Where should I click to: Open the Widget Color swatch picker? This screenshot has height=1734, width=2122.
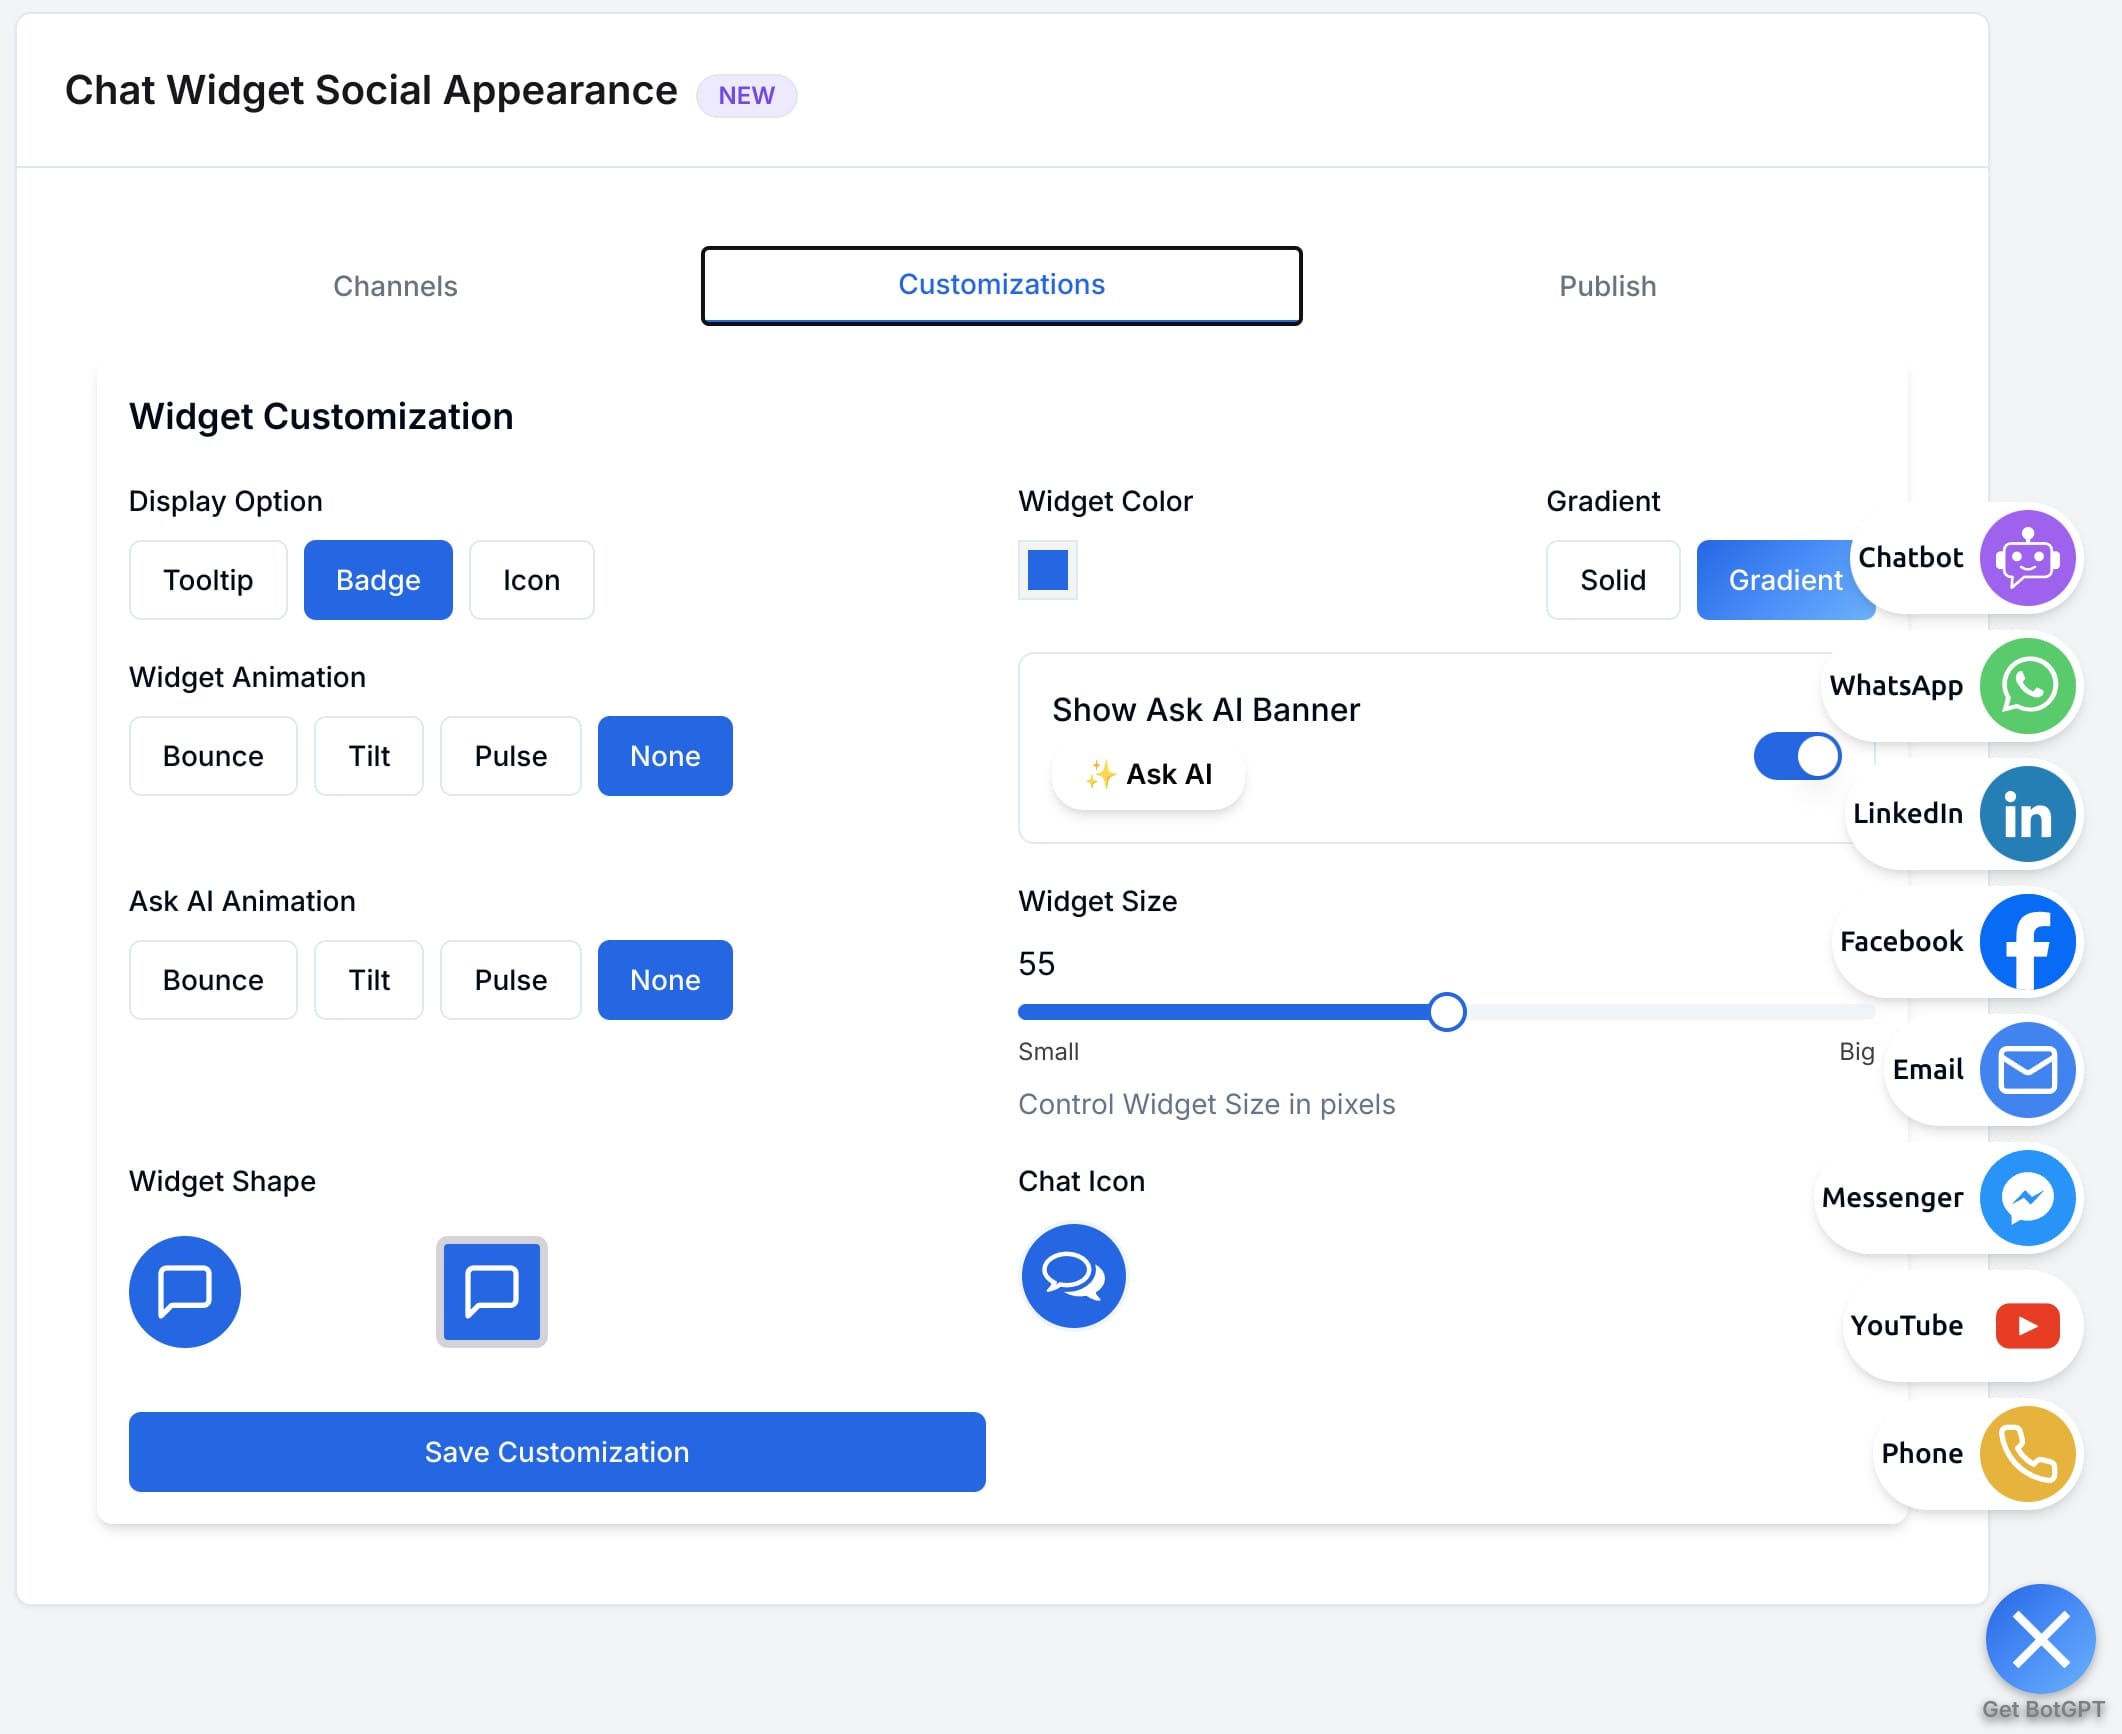click(x=1047, y=570)
